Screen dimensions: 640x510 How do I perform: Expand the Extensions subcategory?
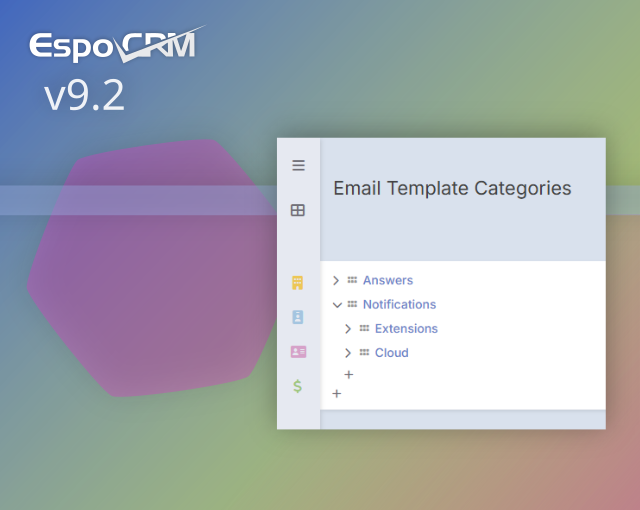[348, 329]
